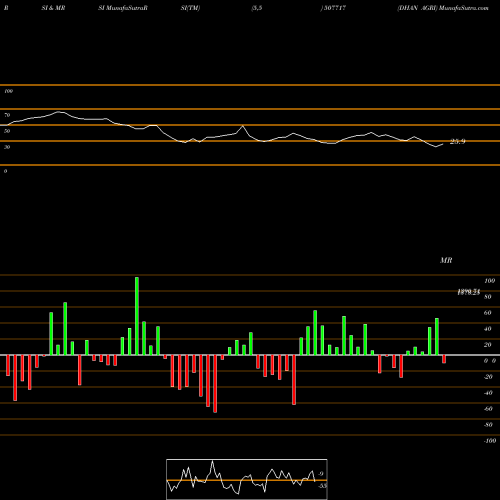
Task: Click the RSI axis label 50
Action: (x=7, y=131)
